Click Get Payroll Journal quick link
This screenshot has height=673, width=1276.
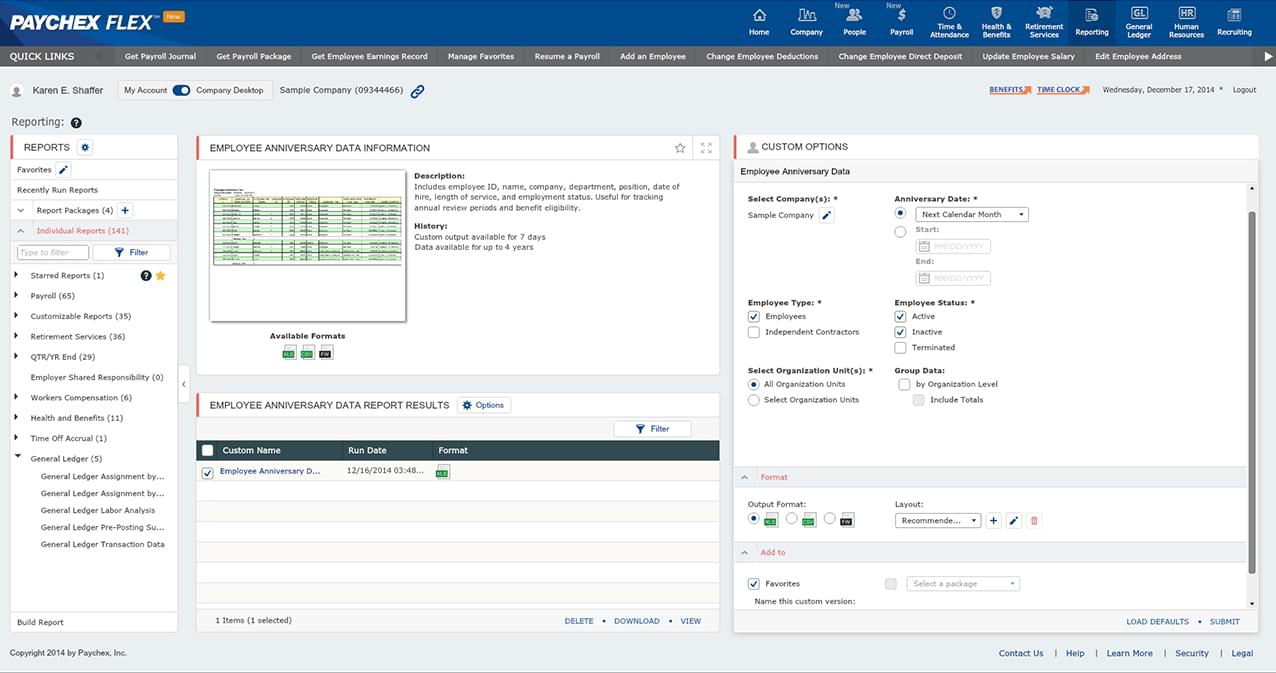point(160,57)
